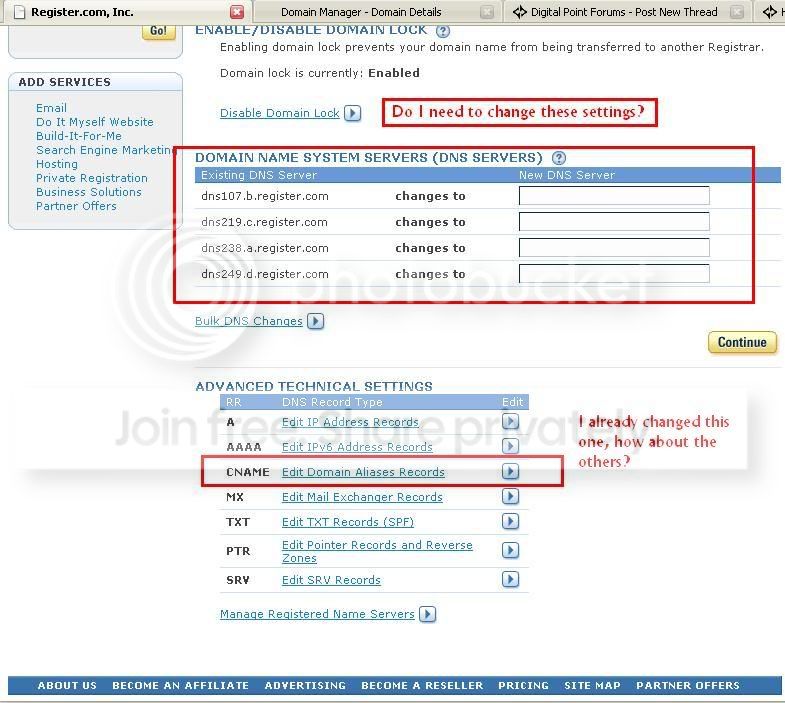Open the Bulk DNS Changes link
The height and width of the screenshot is (703, 785).
coord(249,321)
